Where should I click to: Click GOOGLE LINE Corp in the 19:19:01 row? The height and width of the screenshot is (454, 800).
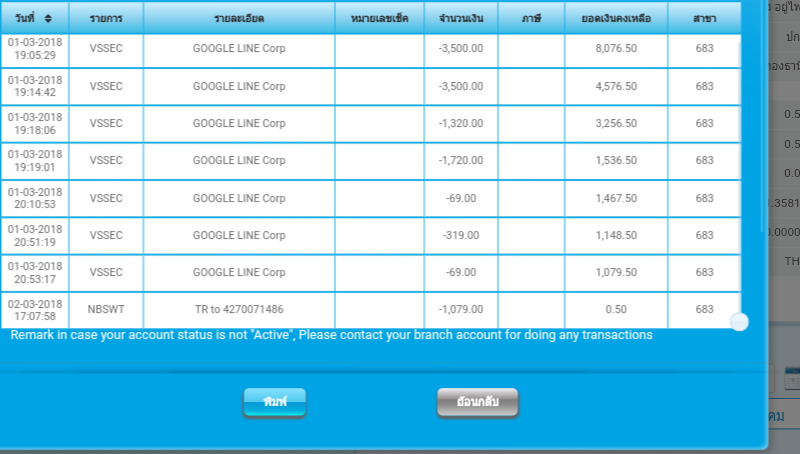coord(239,161)
